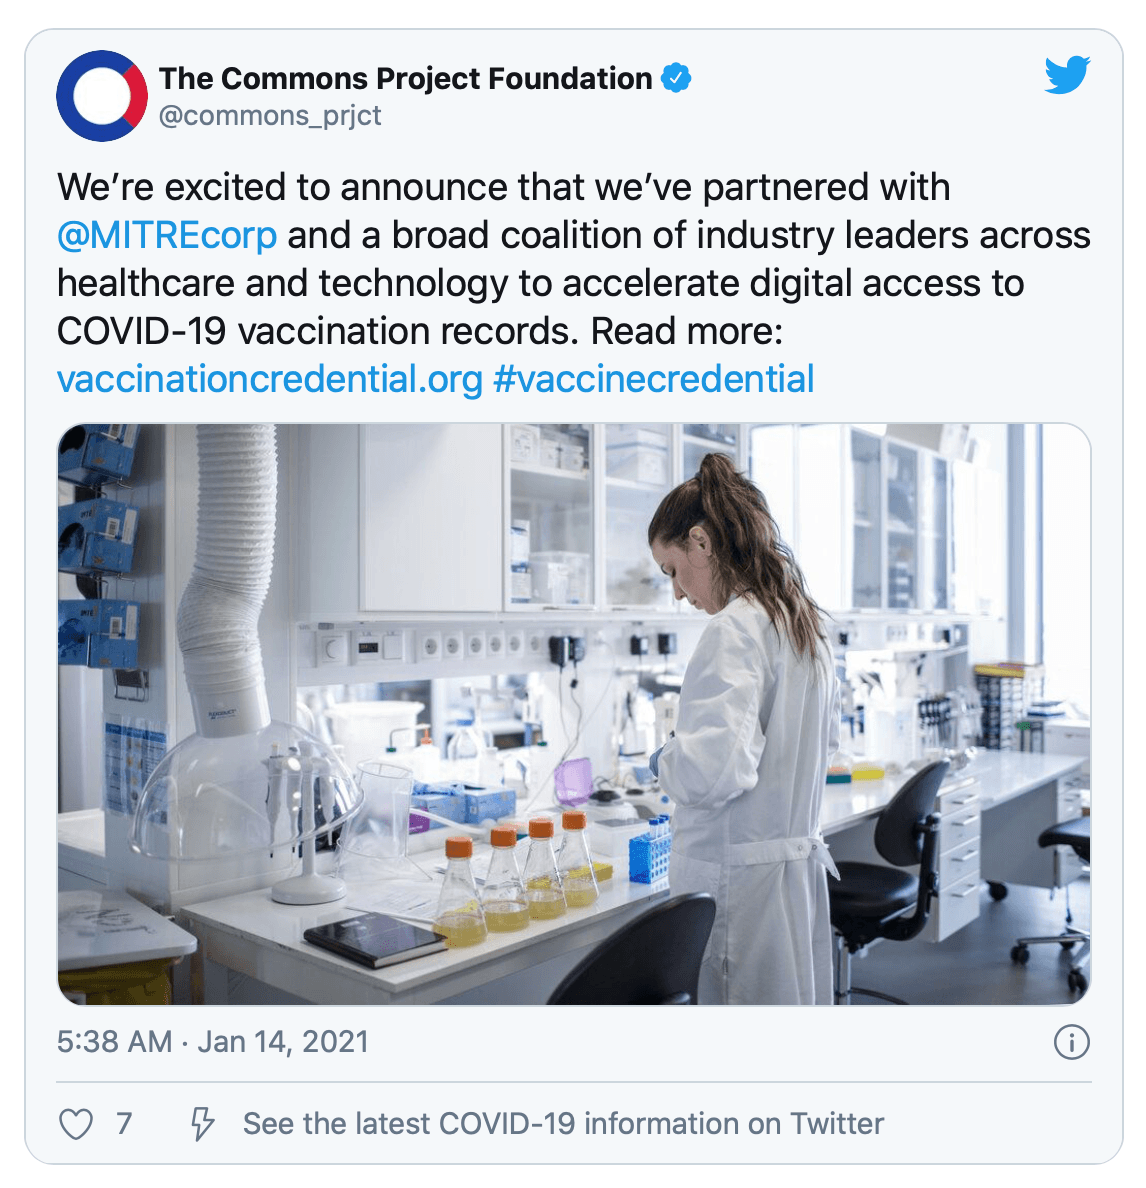Click the 'Read more:' text
Screen dimensions: 1146x1188
pos(686,331)
